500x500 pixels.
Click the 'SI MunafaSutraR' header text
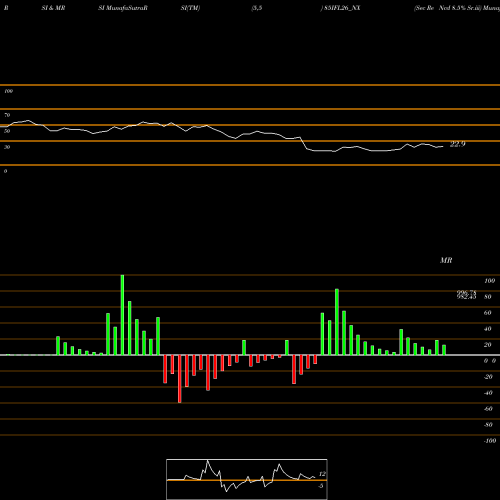(123, 8)
